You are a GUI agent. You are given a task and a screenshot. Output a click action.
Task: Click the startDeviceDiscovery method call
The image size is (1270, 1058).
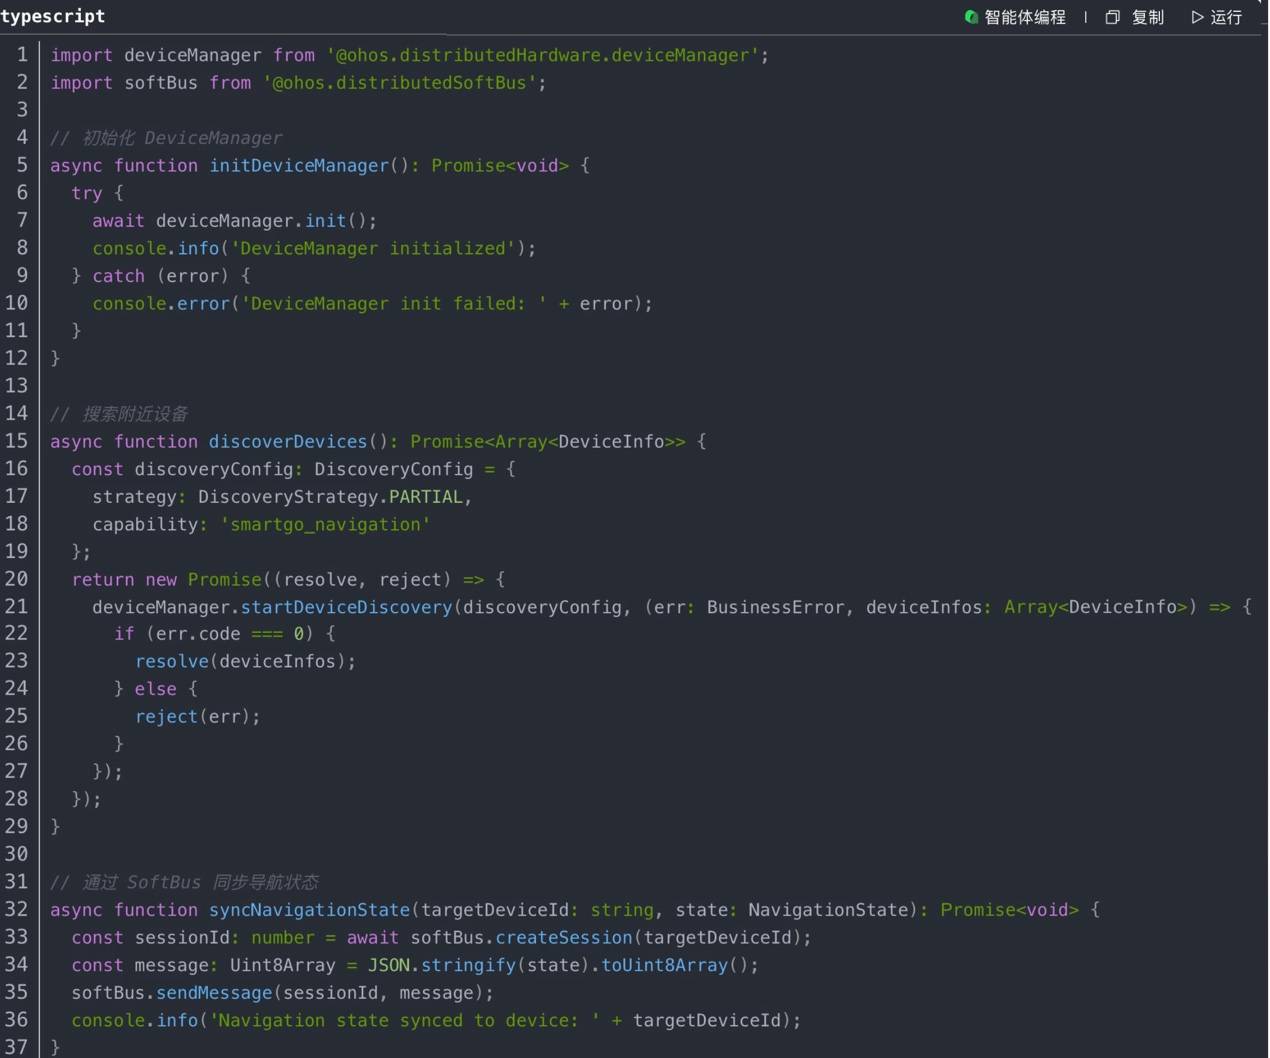(x=346, y=607)
